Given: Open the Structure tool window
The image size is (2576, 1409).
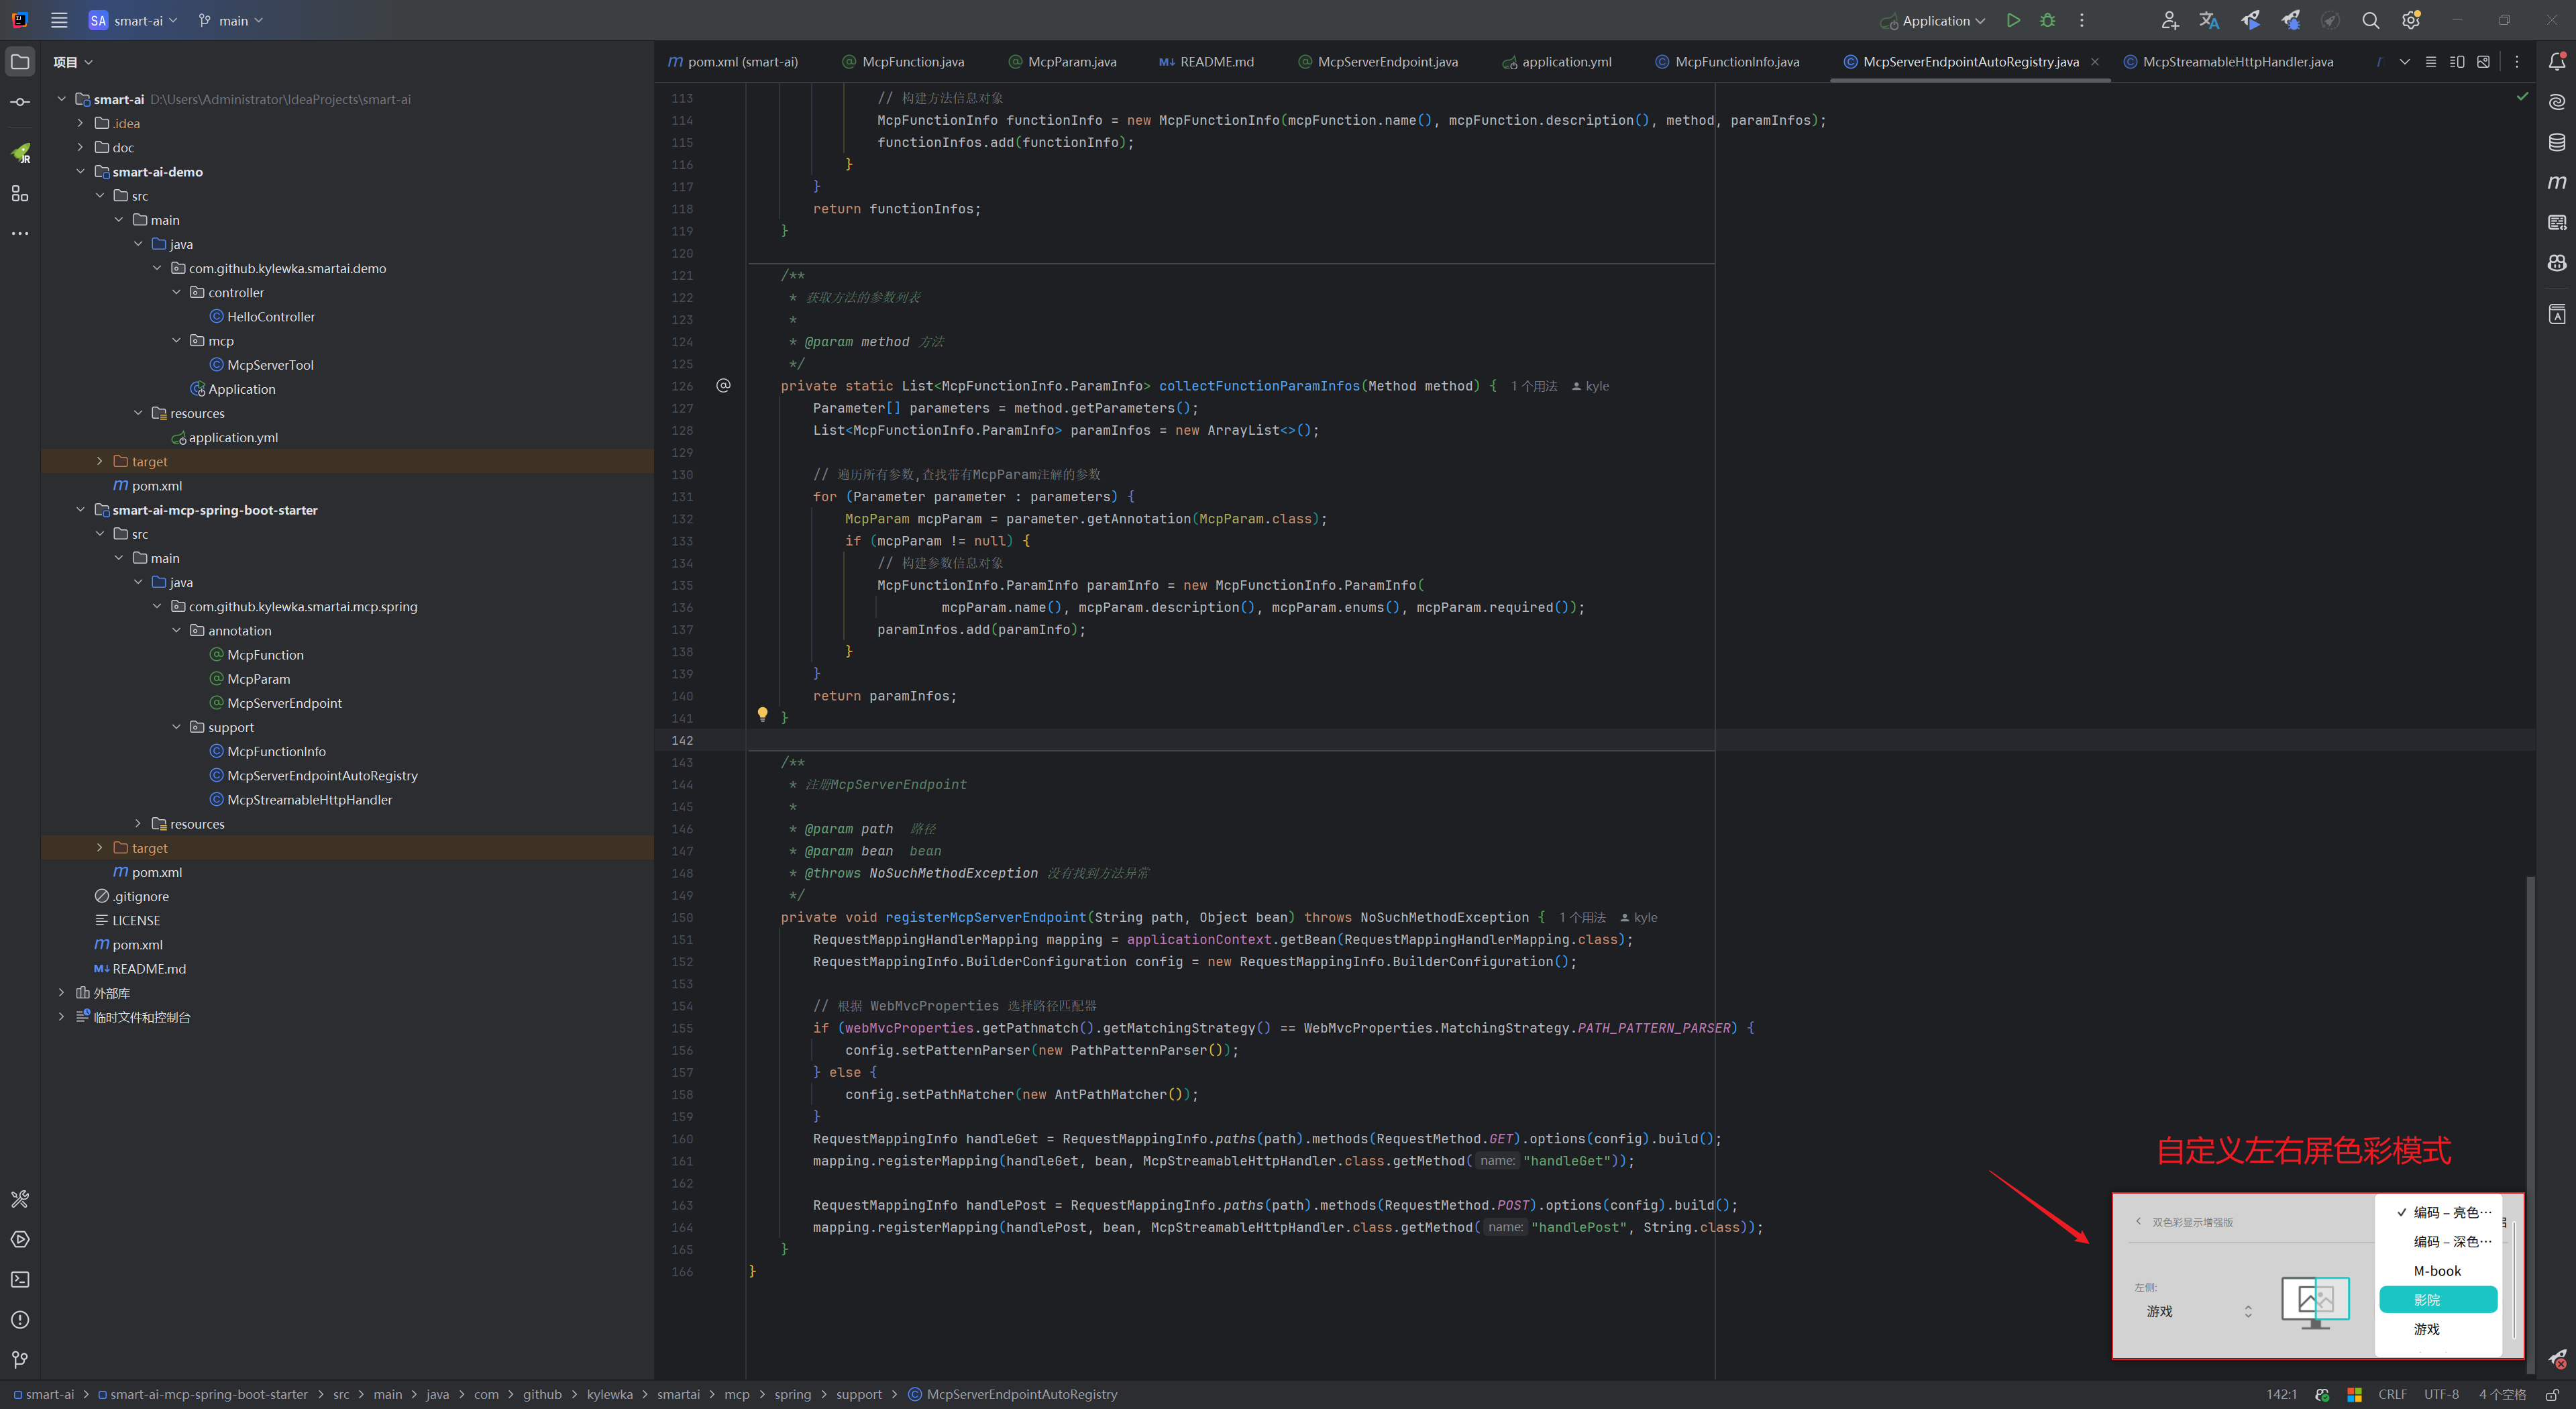Looking at the screenshot, I should point(20,193).
